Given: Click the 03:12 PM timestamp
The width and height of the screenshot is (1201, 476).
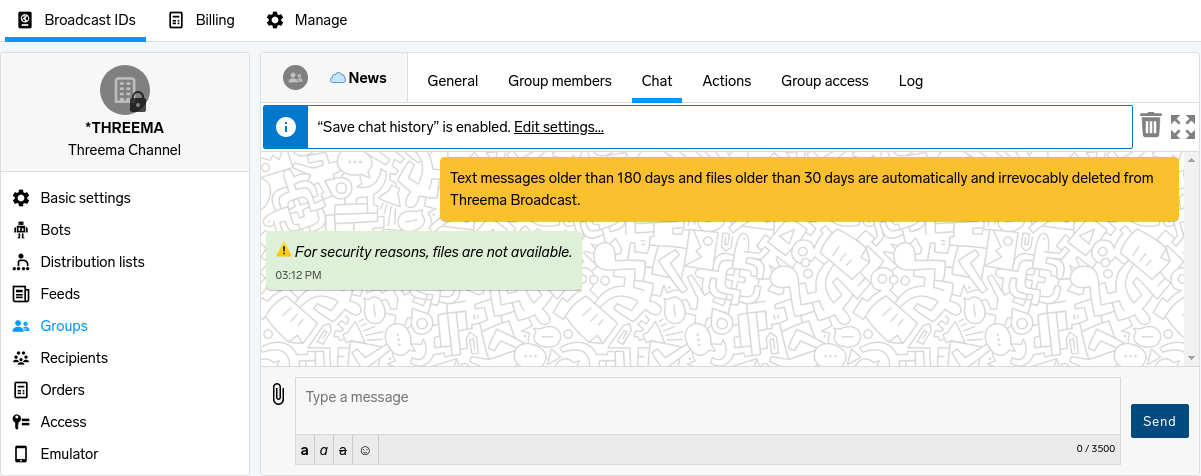Looking at the screenshot, I should point(298,275).
